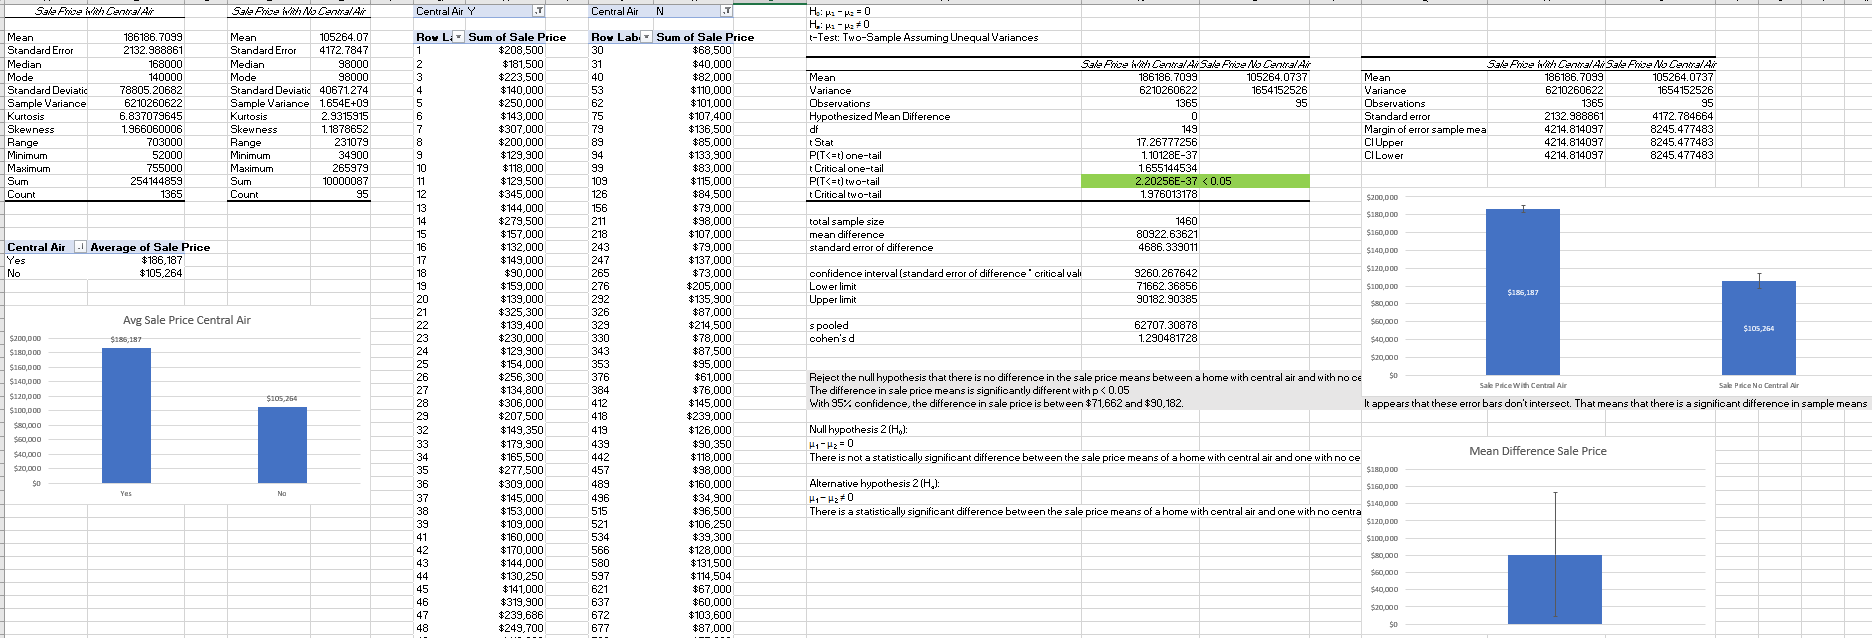Select the Sum value 254144859

(x=156, y=181)
